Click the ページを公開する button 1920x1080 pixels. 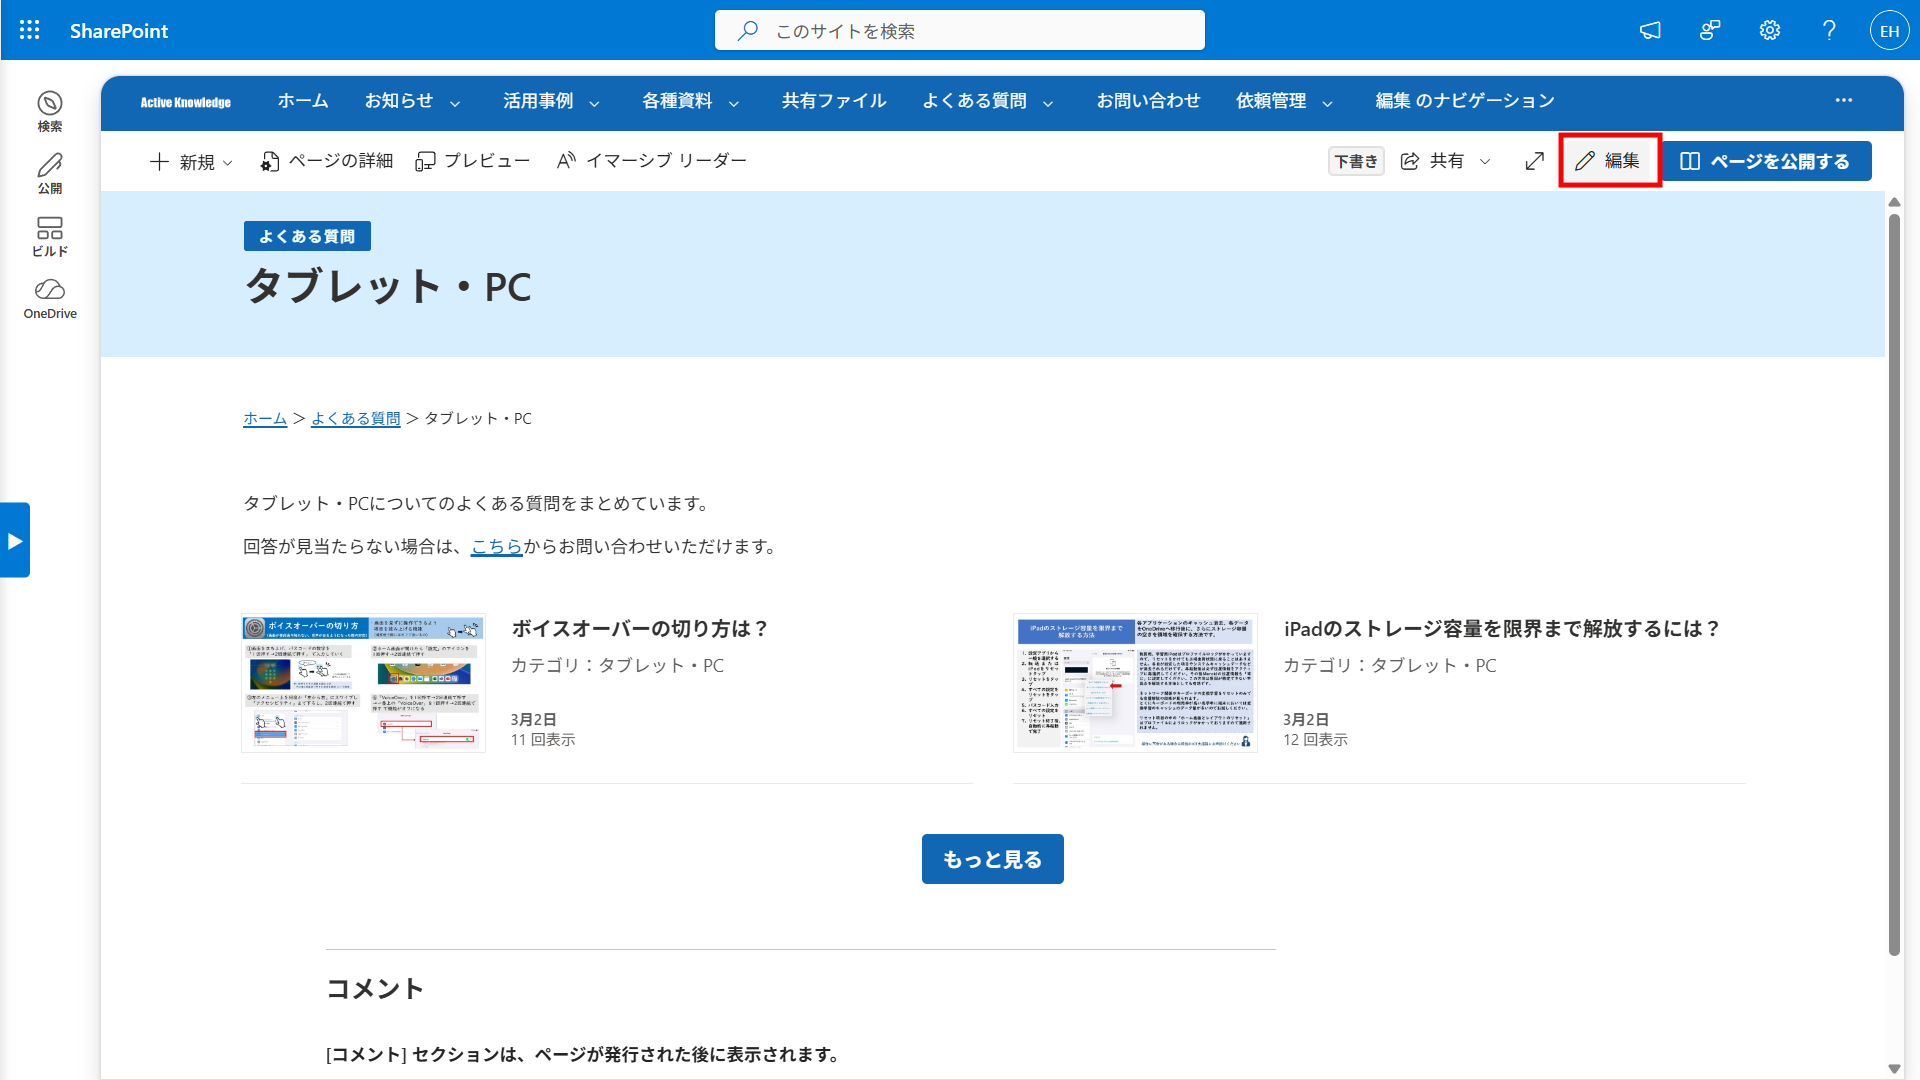tap(1766, 161)
